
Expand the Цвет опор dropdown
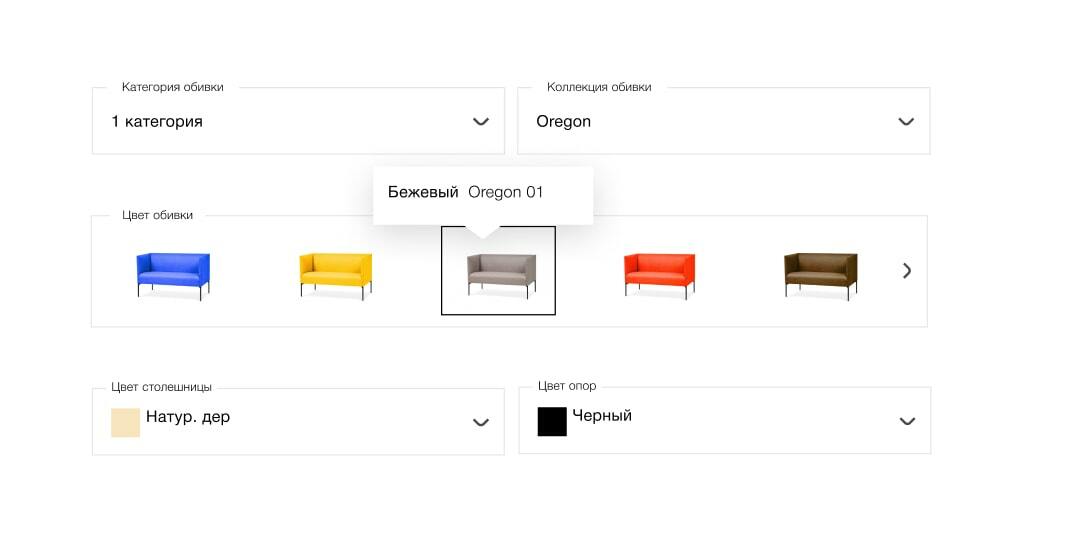click(724, 421)
